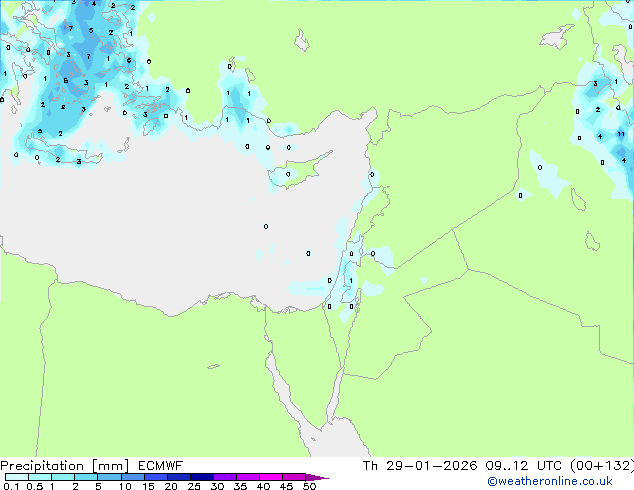This screenshot has width=634, height=490.
Task: Pick the 15–20 mm legend color swatch
Action: (155, 477)
